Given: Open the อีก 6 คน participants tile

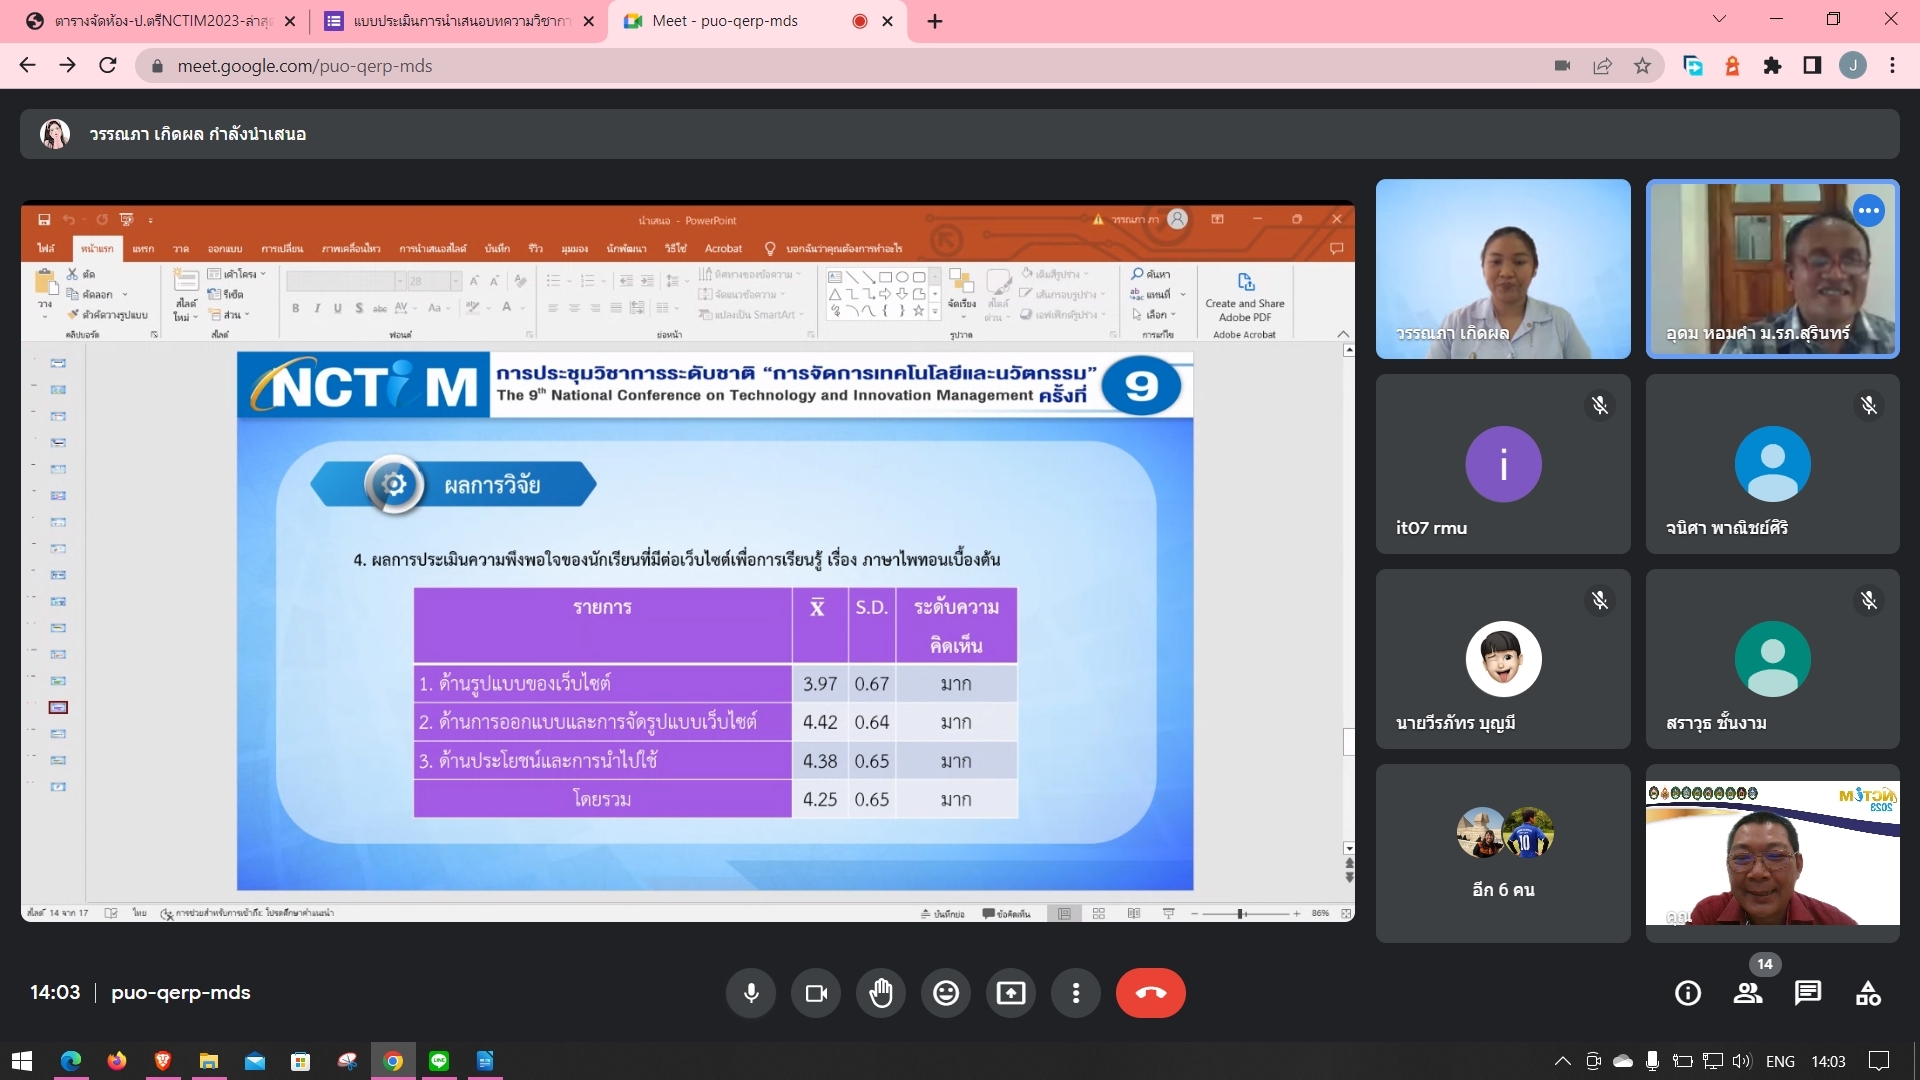Looking at the screenshot, I should pos(1503,853).
